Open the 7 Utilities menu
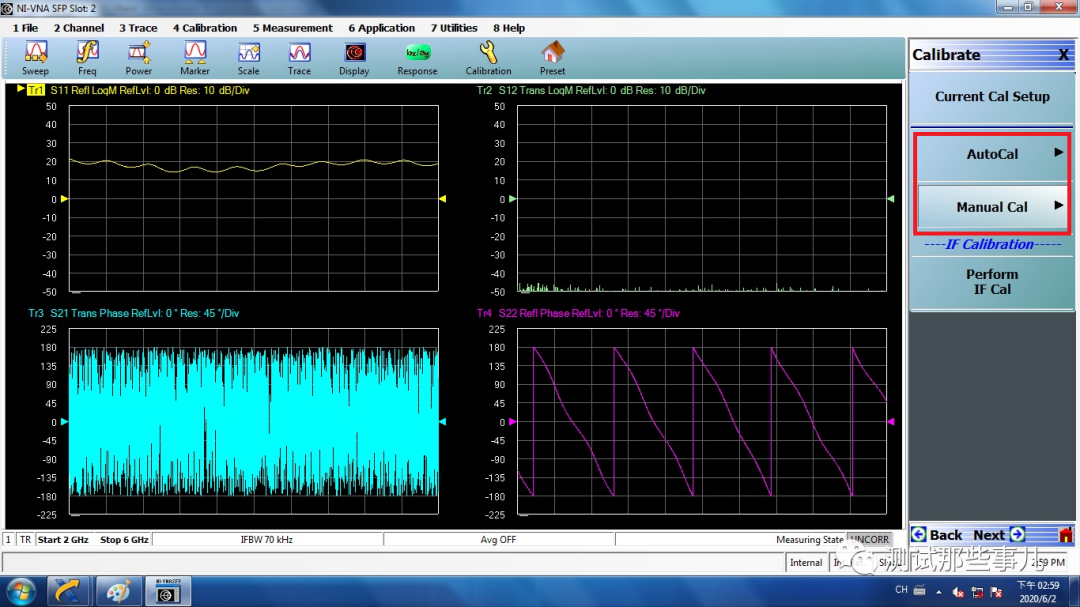This screenshot has height=607, width=1080. point(454,28)
